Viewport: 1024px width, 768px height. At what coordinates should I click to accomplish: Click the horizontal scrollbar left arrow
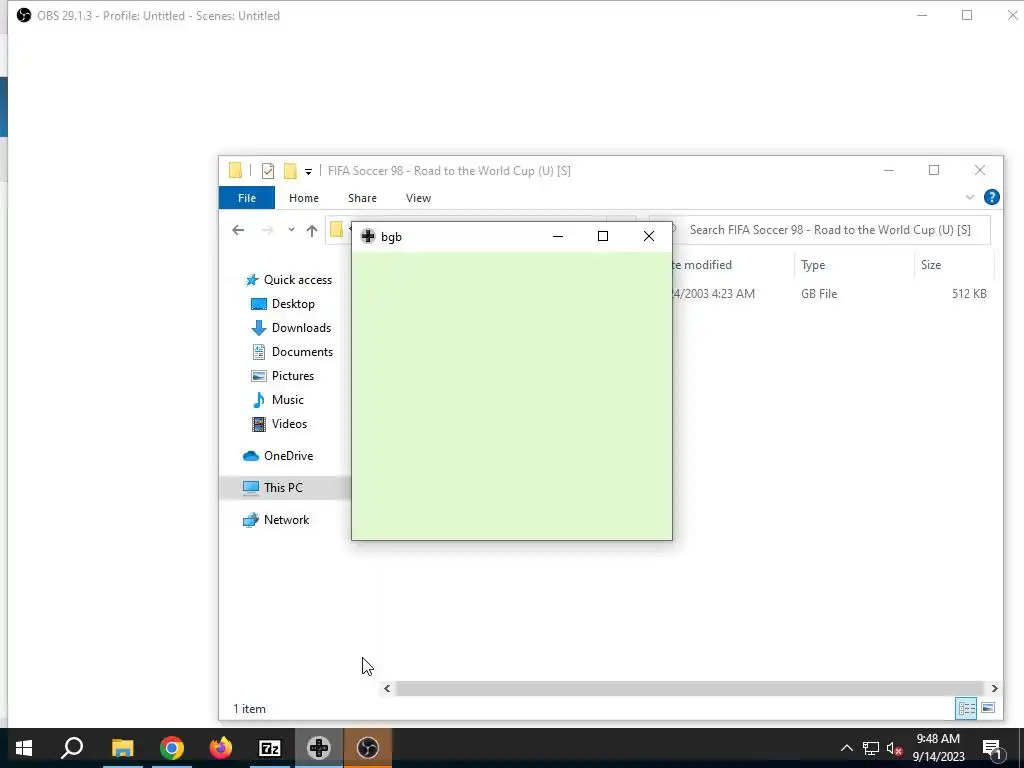[387, 688]
